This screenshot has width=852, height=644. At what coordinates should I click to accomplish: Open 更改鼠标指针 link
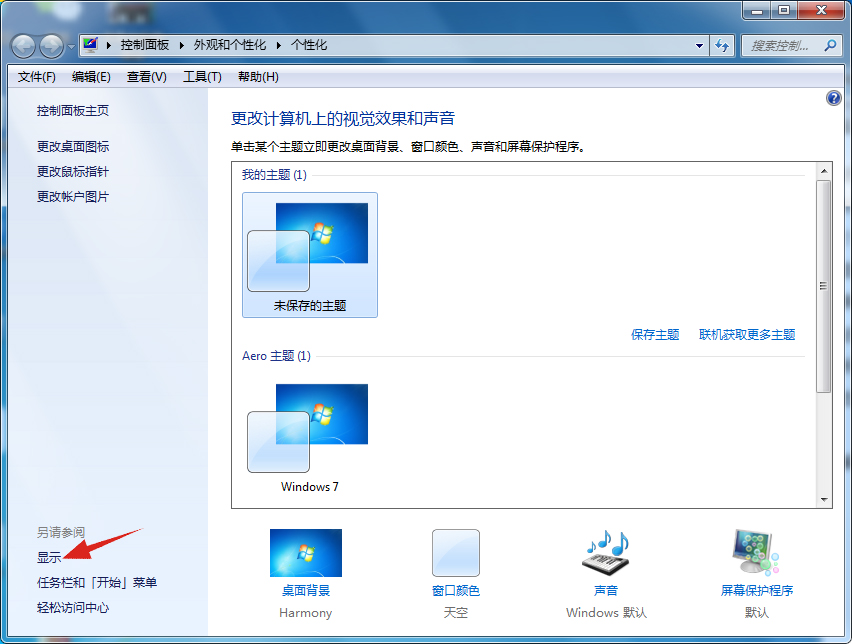click(x=73, y=172)
